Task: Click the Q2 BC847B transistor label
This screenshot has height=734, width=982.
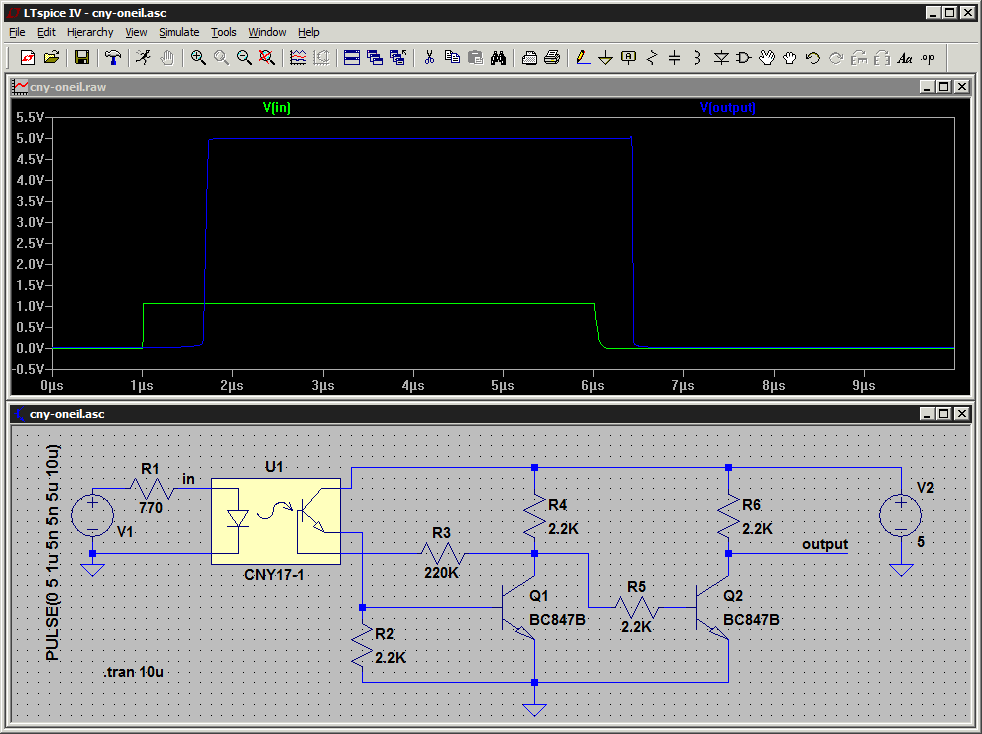Action: click(x=751, y=619)
